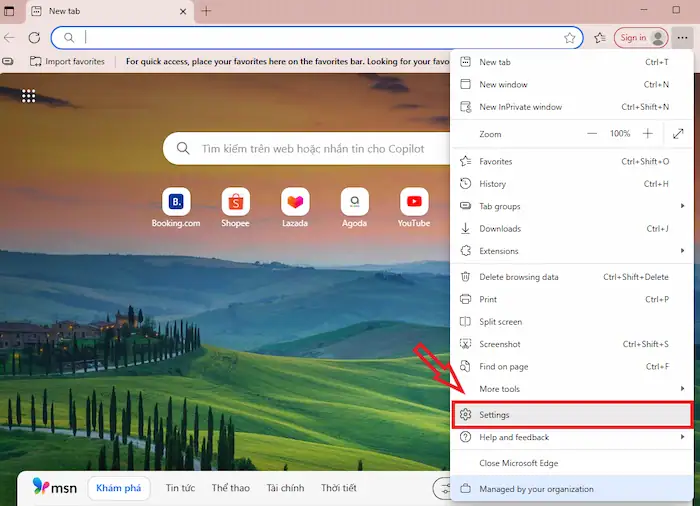
Task: Click the tab groups icon on favorites bar
Action: (8, 61)
